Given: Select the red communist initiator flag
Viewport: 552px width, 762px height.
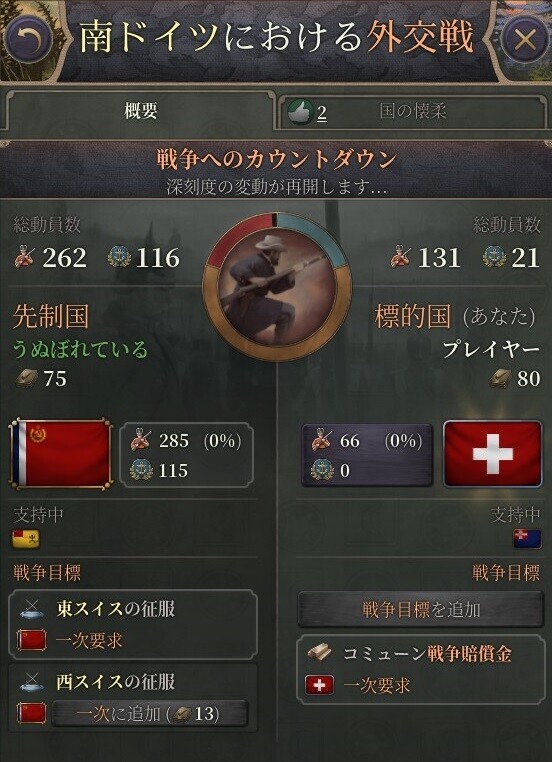Looking at the screenshot, I should [61, 453].
